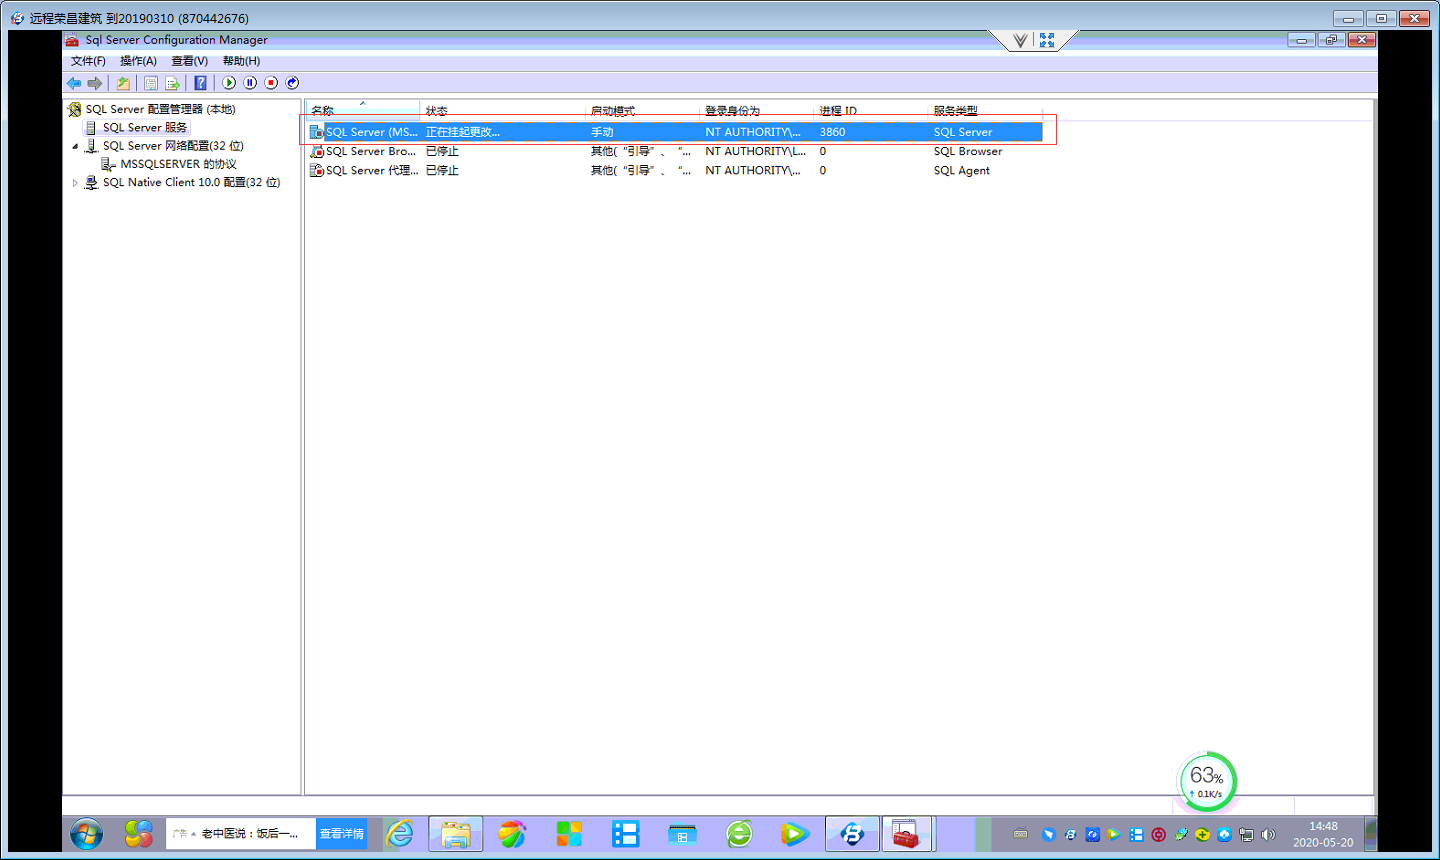Click the Back arrow toolbar icon
The height and width of the screenshot is (860, 1440).
74,83
